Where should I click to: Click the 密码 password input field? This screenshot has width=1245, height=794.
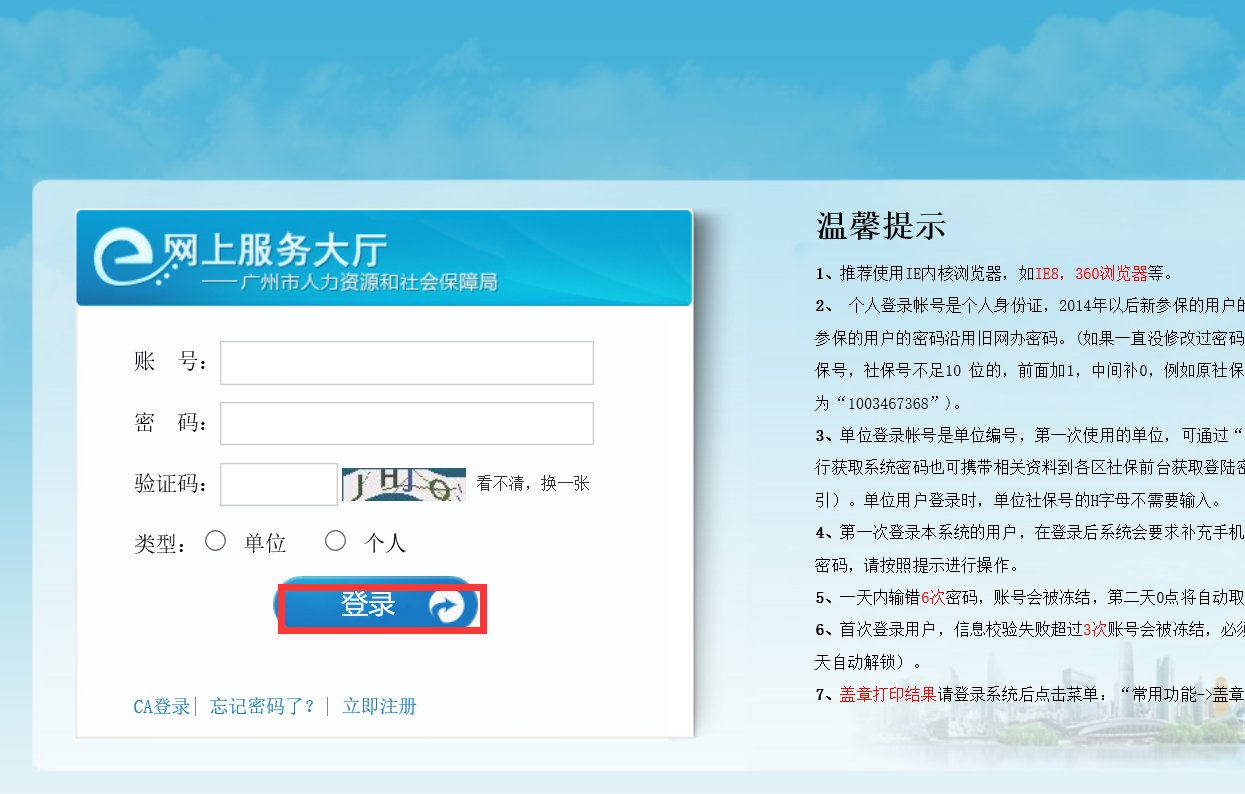coord(406,423)
